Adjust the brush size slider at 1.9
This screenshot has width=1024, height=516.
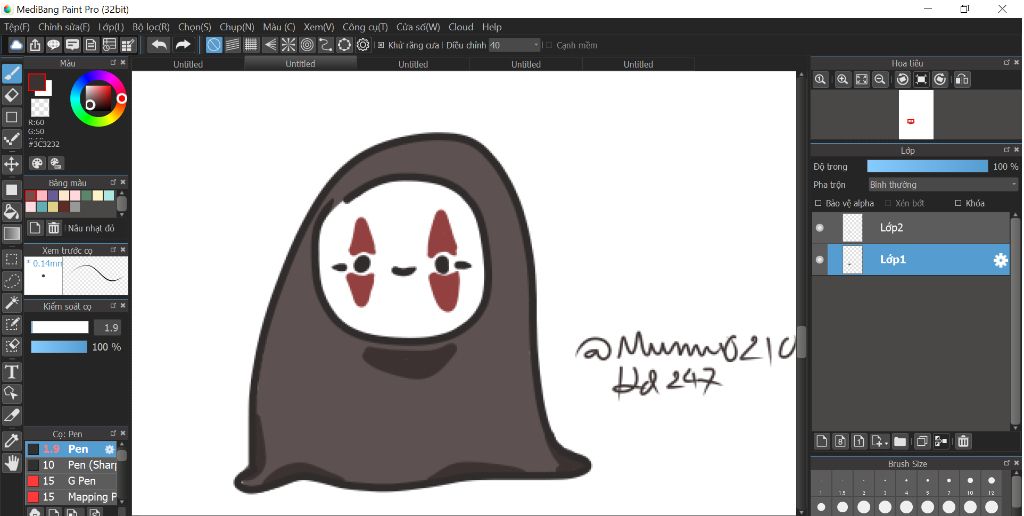59,327
